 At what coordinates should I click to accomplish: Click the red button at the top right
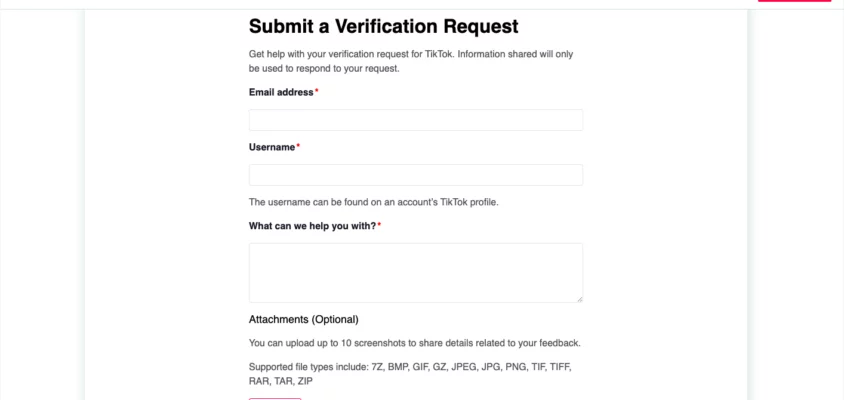(794, 1)
